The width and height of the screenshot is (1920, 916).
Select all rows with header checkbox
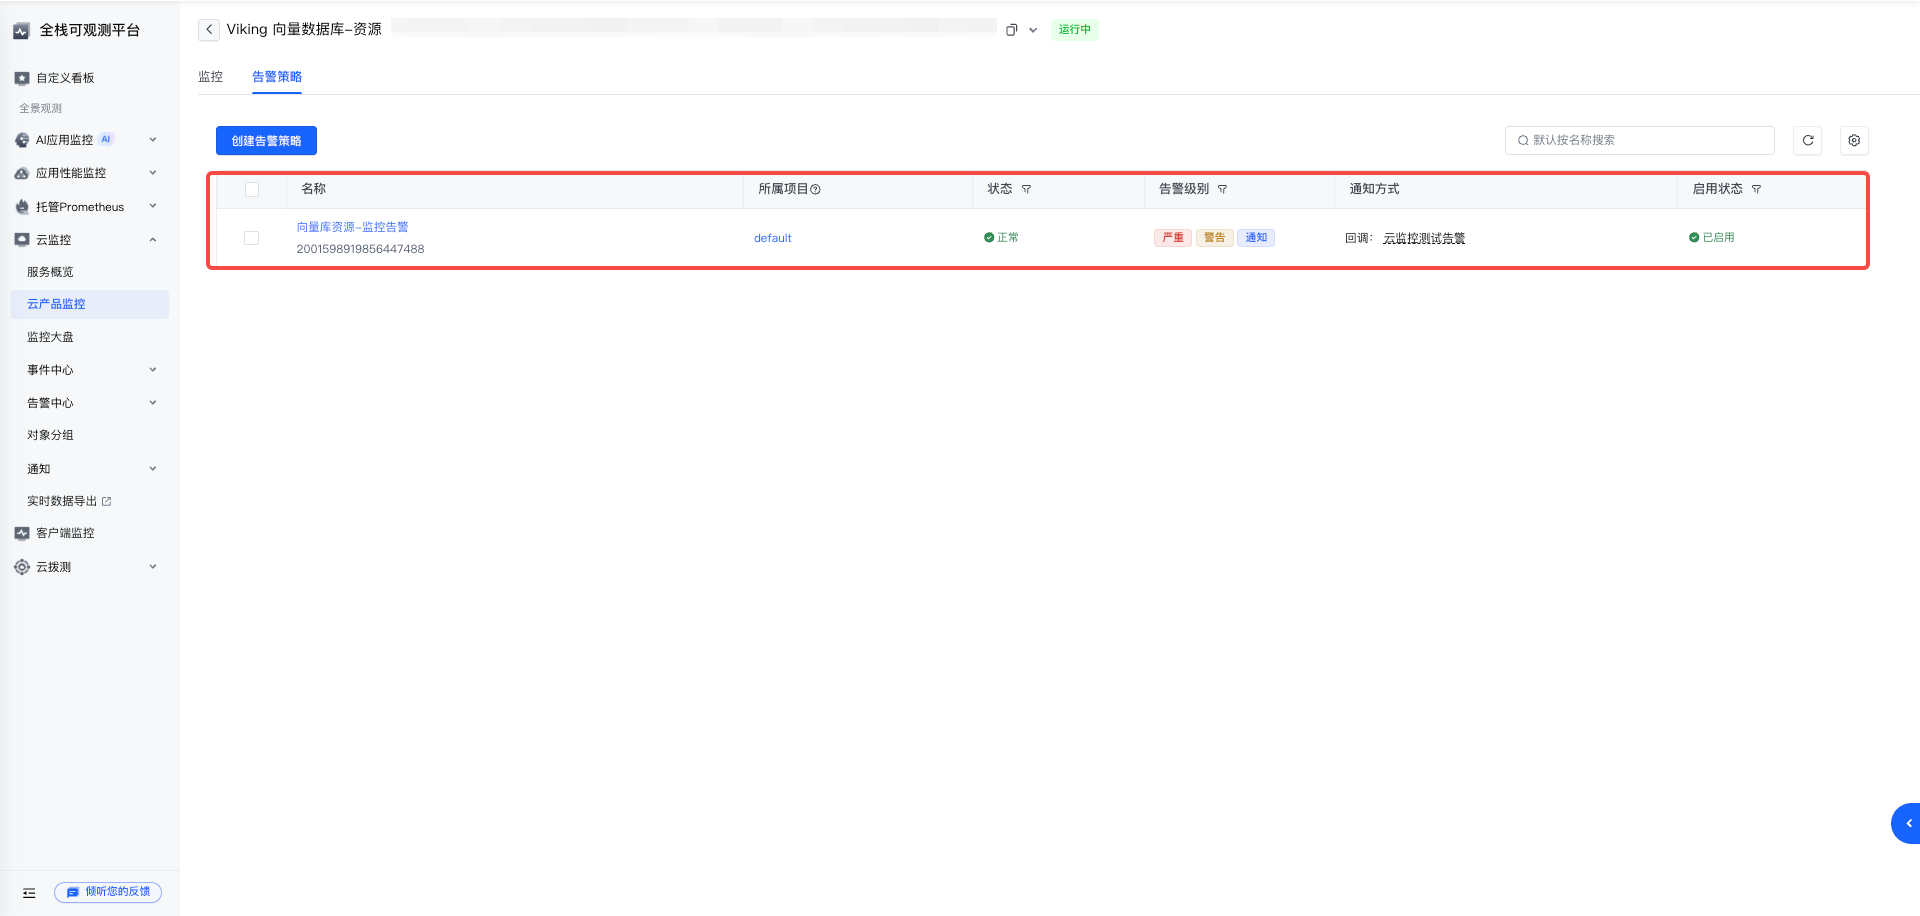click(x=252, y=189)
